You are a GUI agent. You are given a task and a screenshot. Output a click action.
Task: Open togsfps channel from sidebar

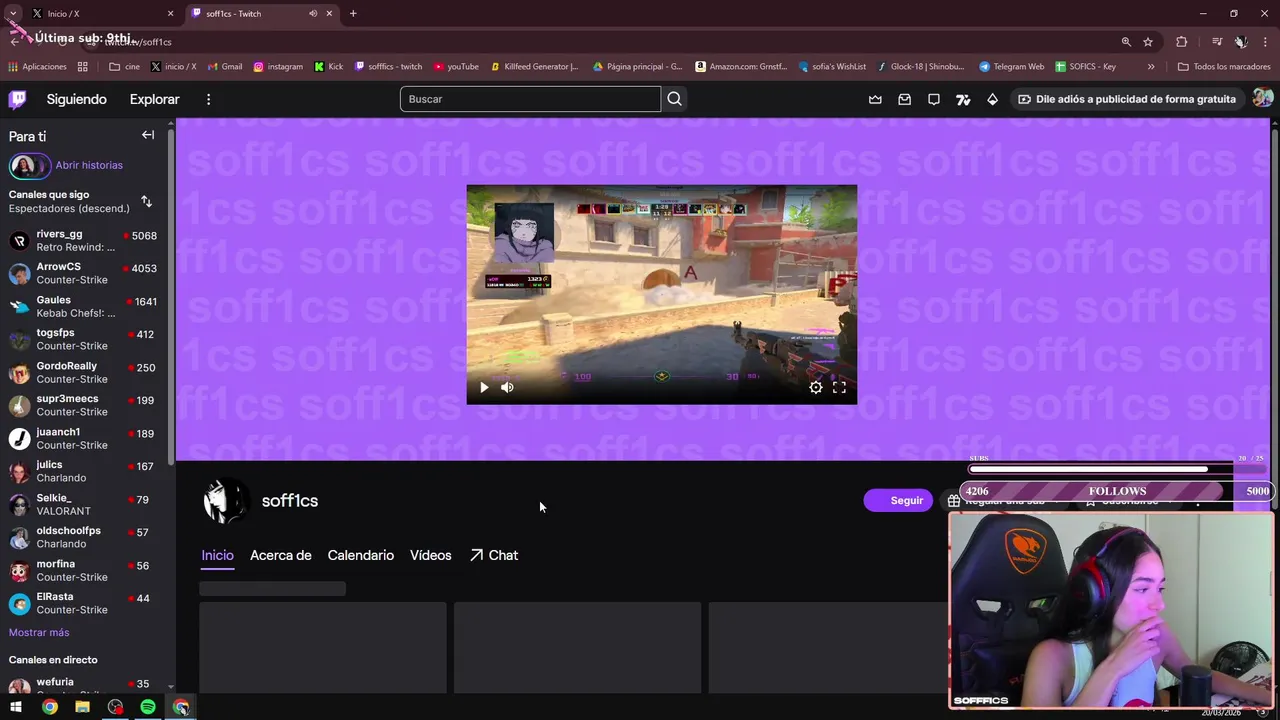tap(84, 339)
